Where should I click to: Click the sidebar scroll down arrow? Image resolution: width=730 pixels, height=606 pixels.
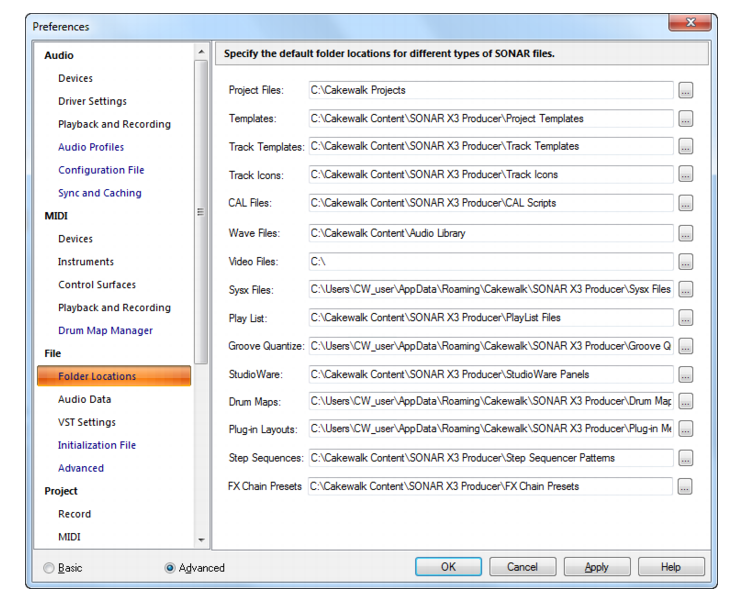pyautogui.click(x=201, y=540)
